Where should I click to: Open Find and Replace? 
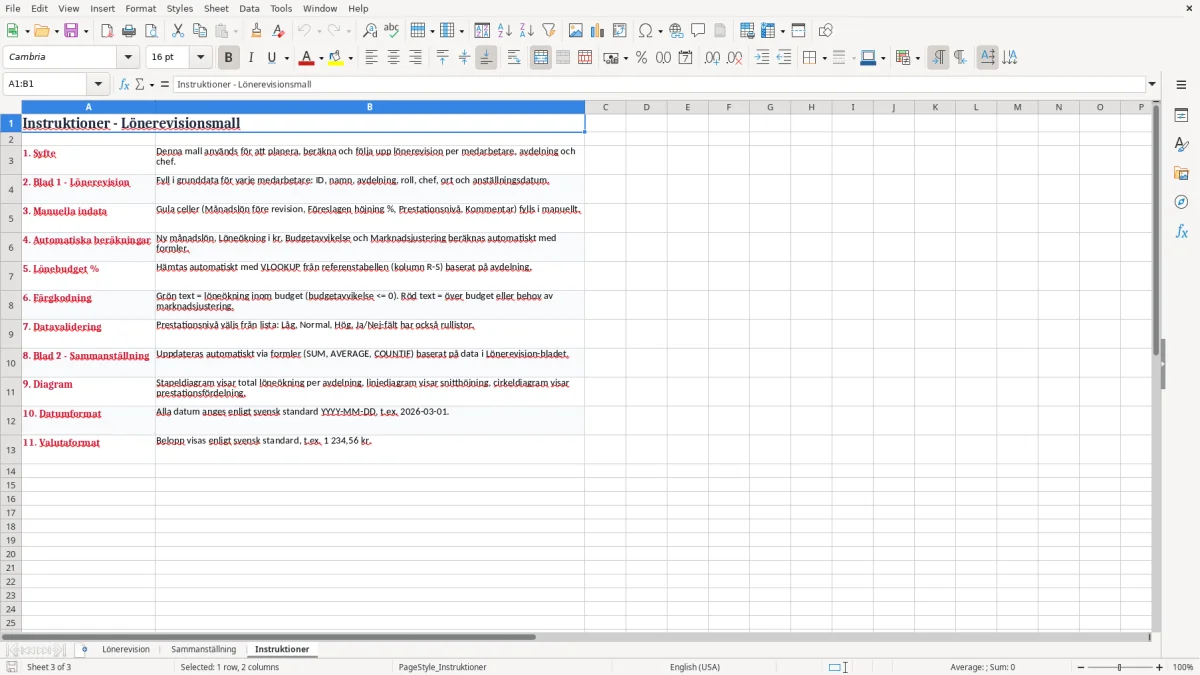(370, 31)
